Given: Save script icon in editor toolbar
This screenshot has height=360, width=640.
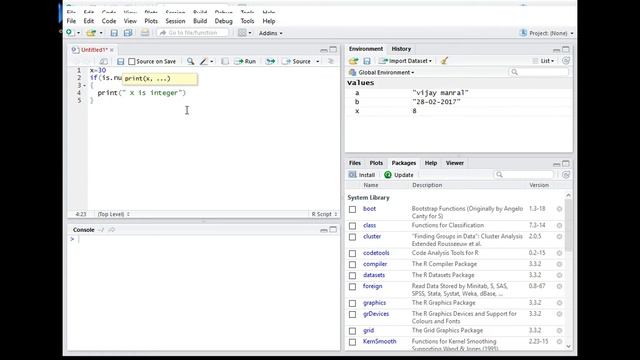Looking at the screenshot, I should [120, 61].
